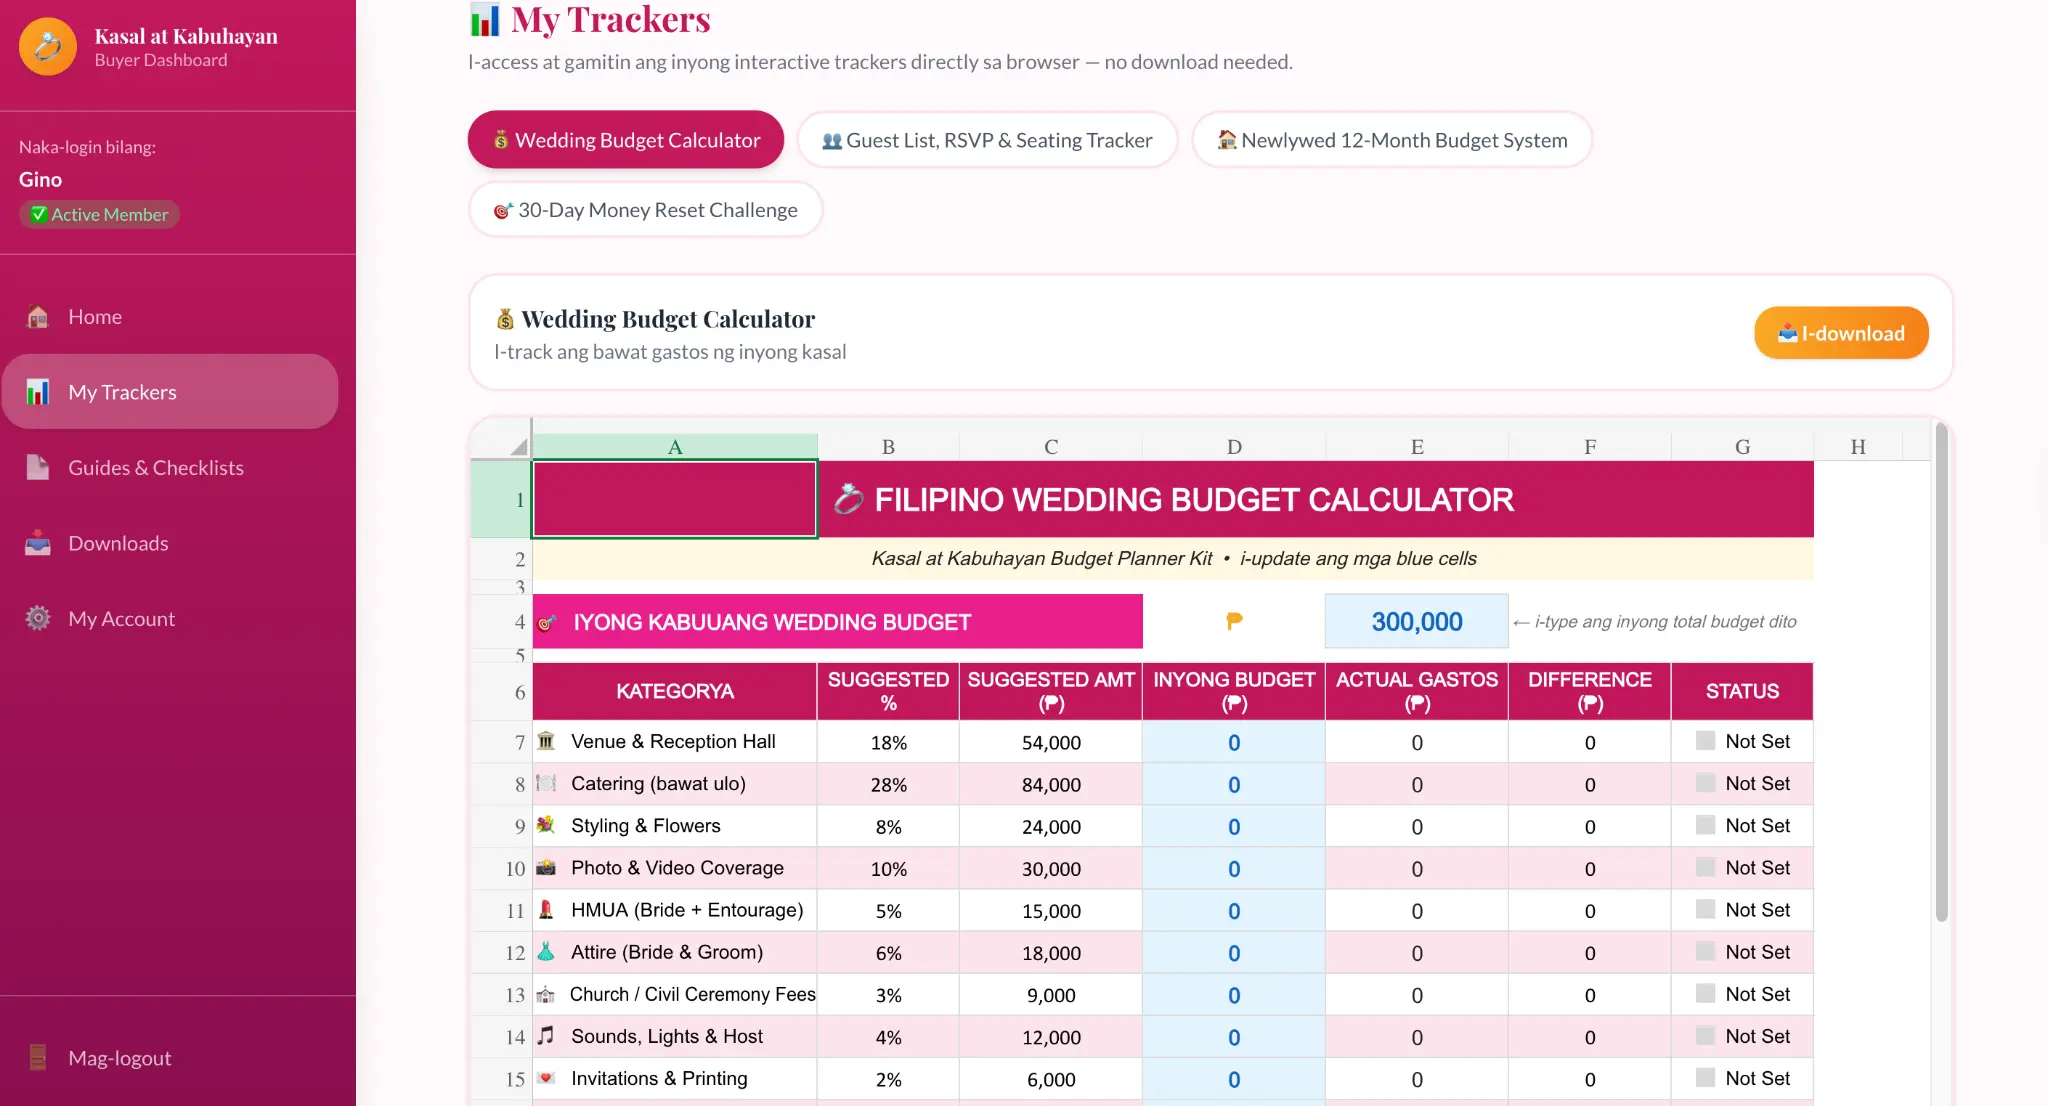Viewport: 2048px width, 1106px height.
Task: Toggle status checkbox for Styling & Flowers
Action: click(1706, 824)
